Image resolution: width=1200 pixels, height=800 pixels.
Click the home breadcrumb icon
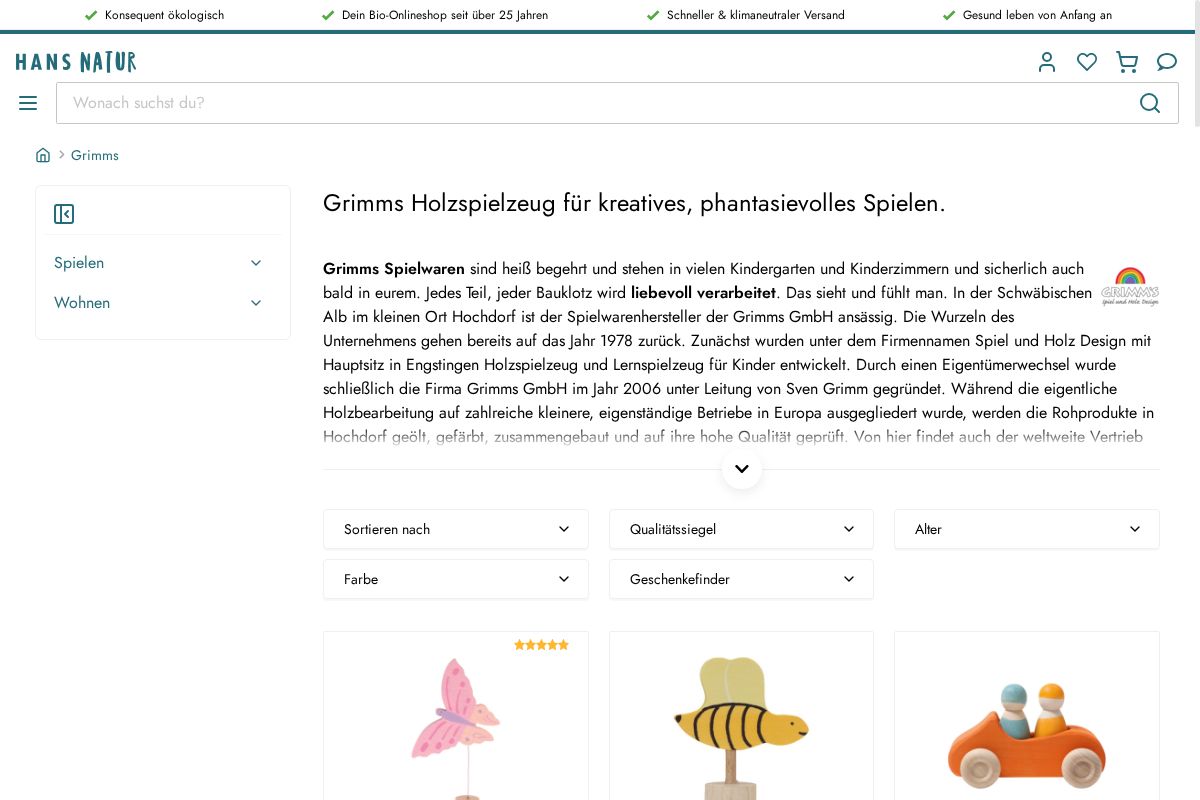(43, 155)
